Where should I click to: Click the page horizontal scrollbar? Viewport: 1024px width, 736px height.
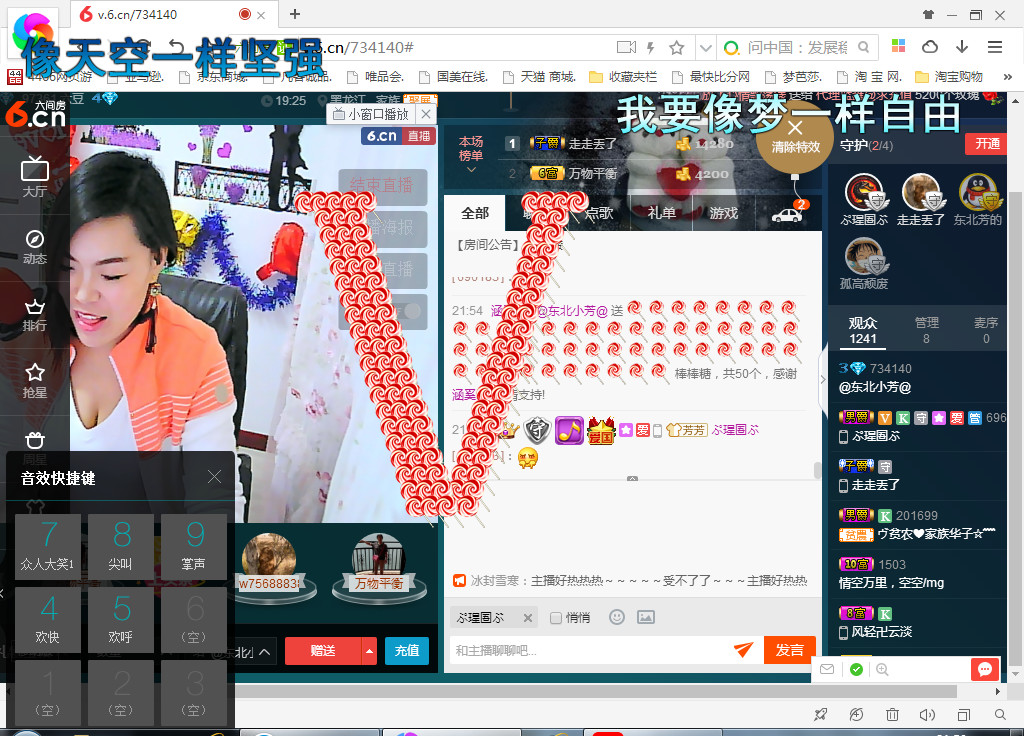click(x=596, y=691)
